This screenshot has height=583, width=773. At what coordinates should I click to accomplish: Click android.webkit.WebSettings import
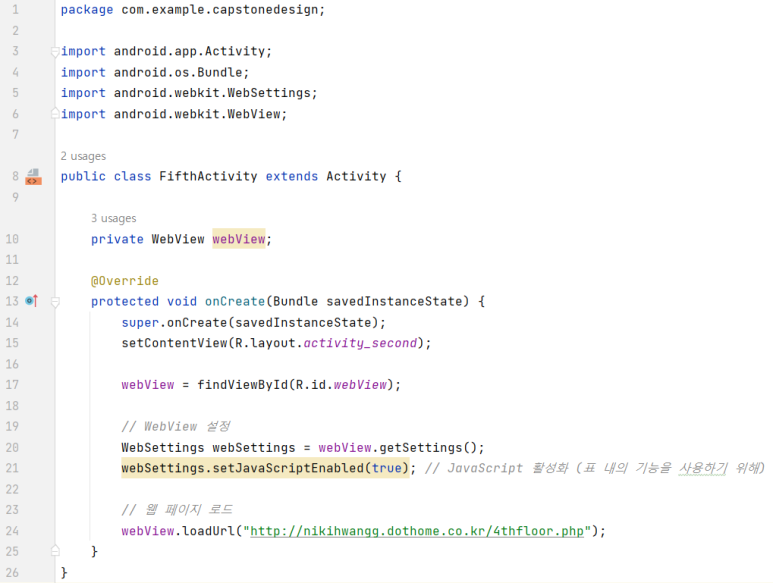212,93
